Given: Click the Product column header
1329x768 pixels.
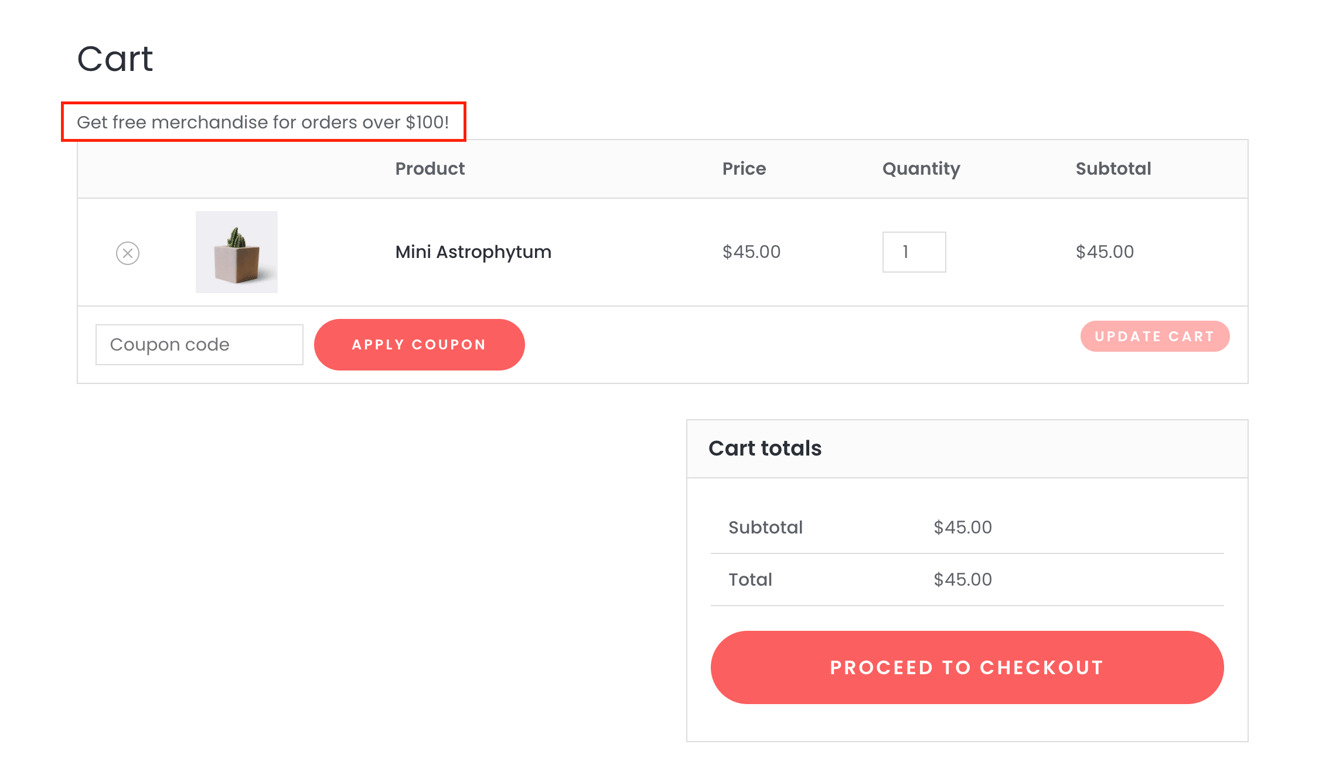Looking at the screenshot, I should click(429, 168).
